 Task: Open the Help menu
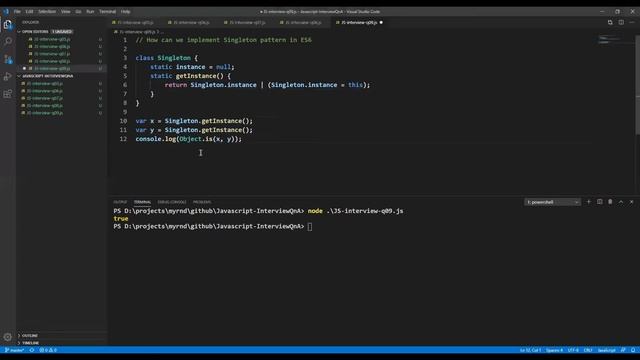[126, 11]
